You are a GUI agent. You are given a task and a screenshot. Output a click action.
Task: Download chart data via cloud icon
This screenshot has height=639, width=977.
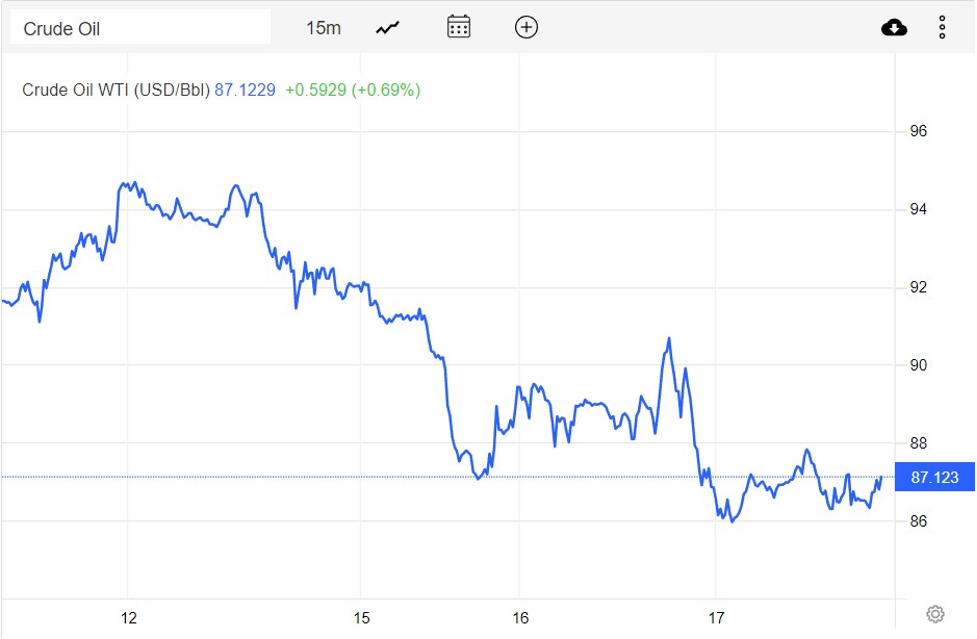click(x=894, y=28)
